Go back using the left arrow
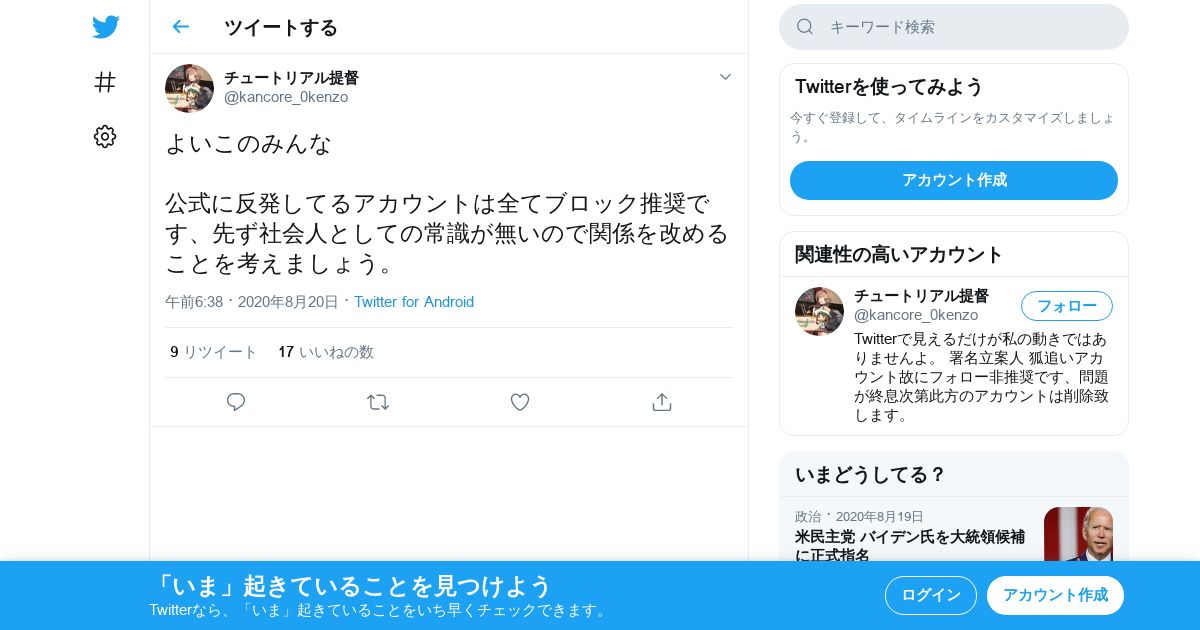 (180, 27)
